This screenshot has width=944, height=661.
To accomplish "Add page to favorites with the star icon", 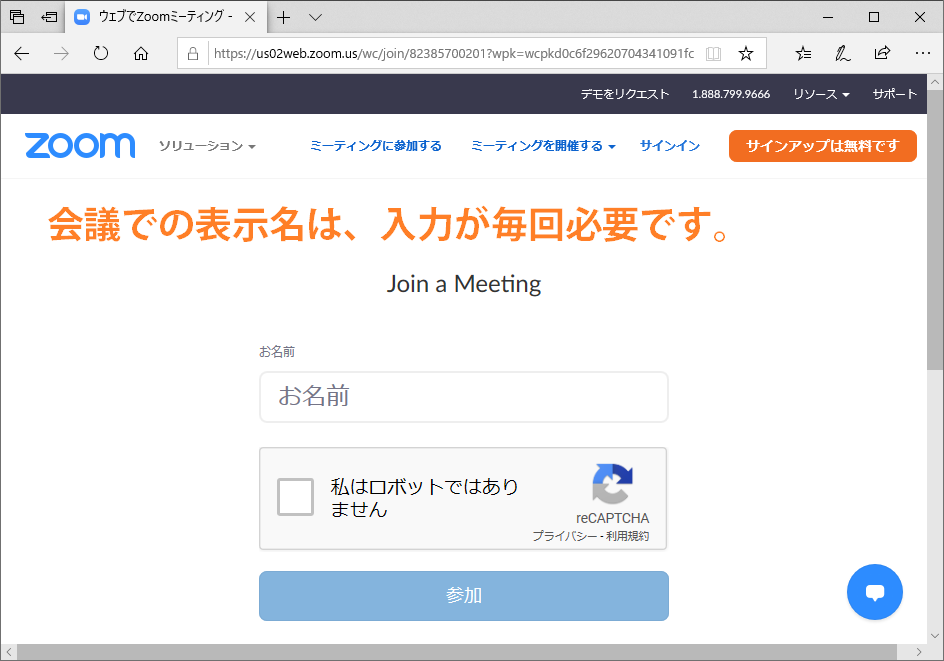I will 746,54.
